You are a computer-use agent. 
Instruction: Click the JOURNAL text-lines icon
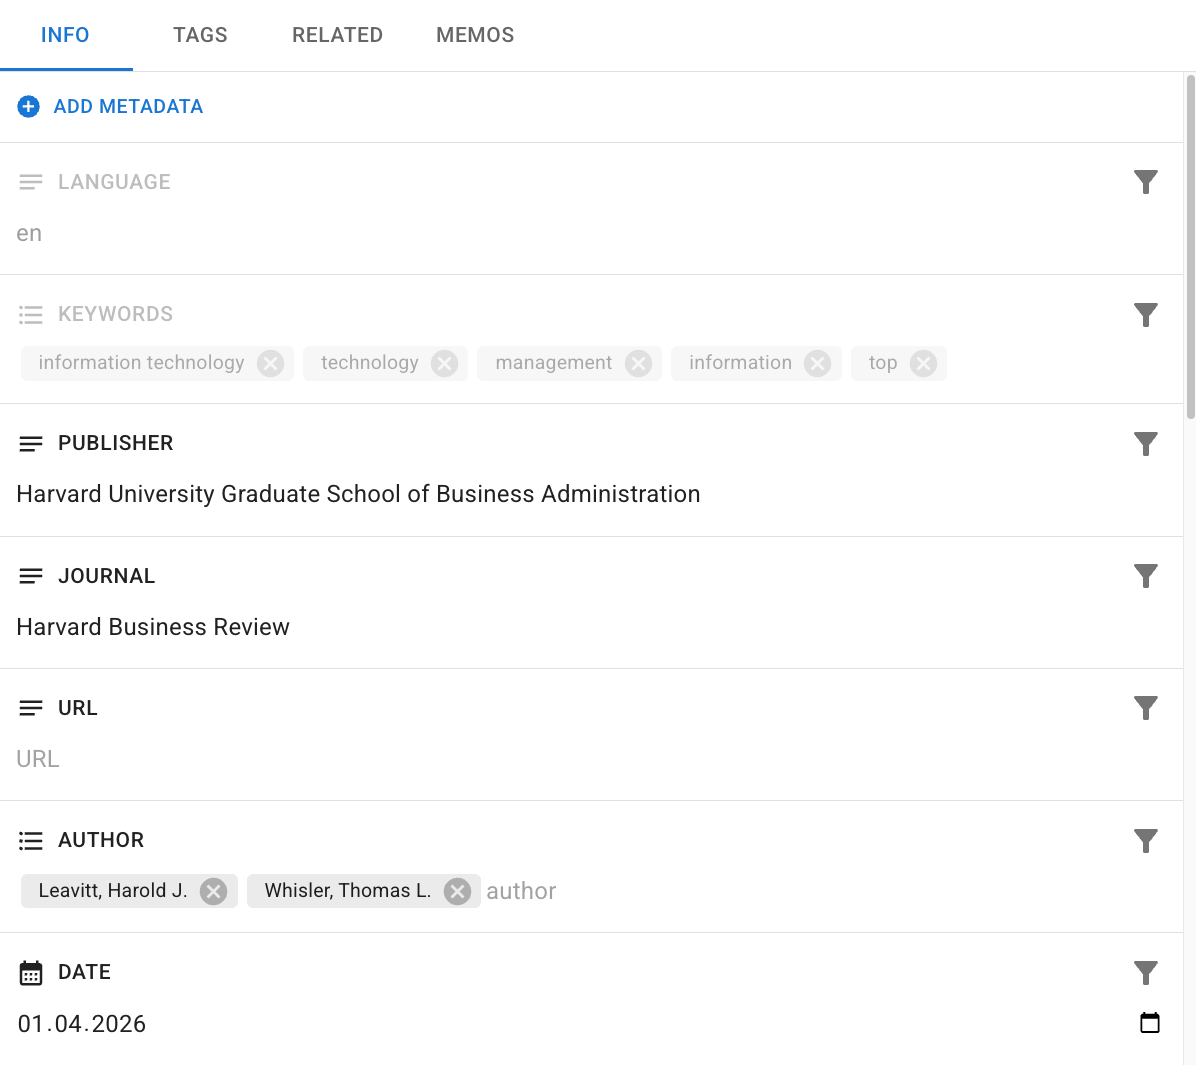[x=31, y=576]
